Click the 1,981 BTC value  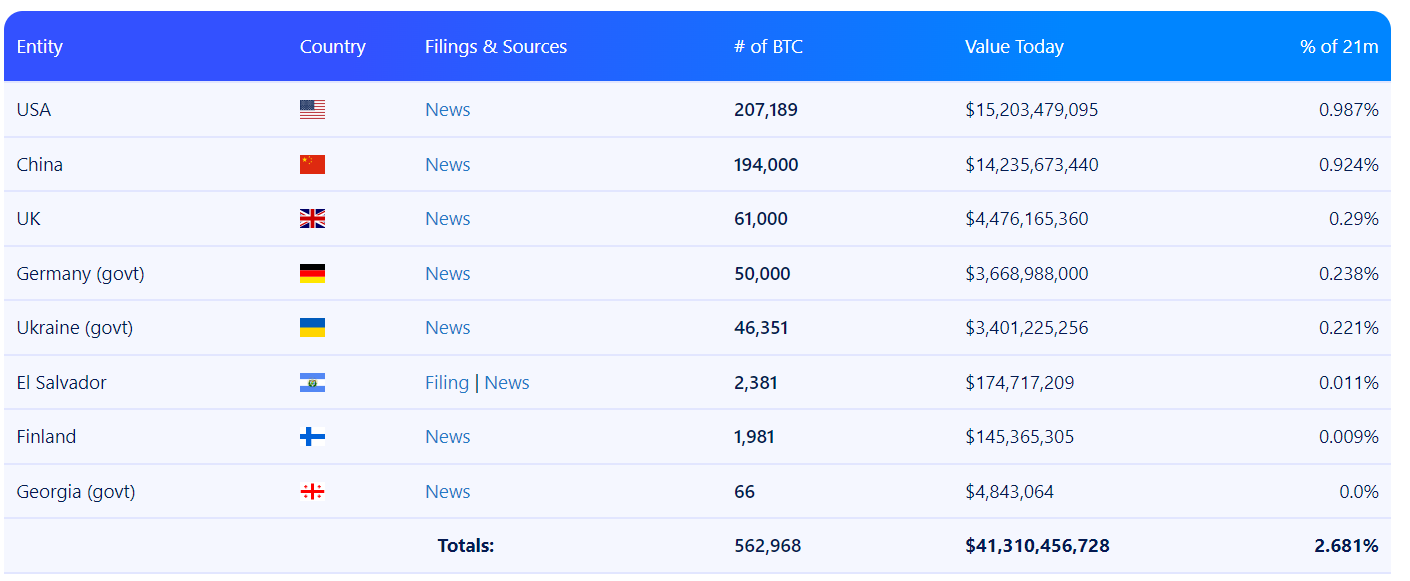click(755, 437)
